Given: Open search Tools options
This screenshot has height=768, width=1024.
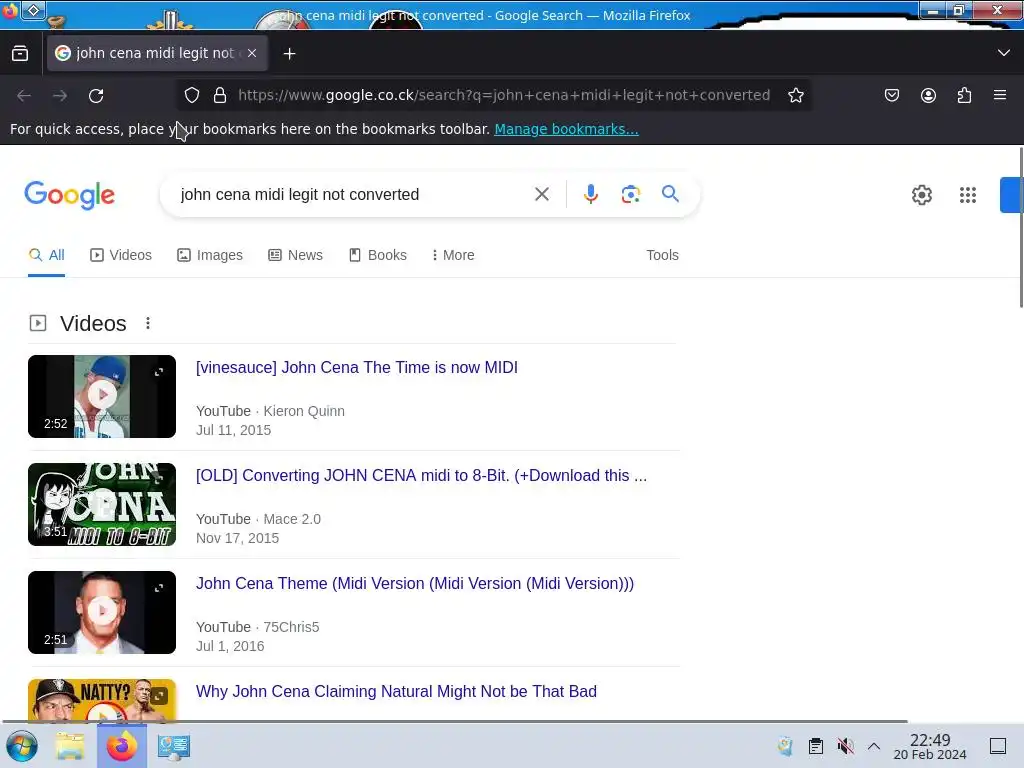Looking at the screenshot, I should coord(662,255).
